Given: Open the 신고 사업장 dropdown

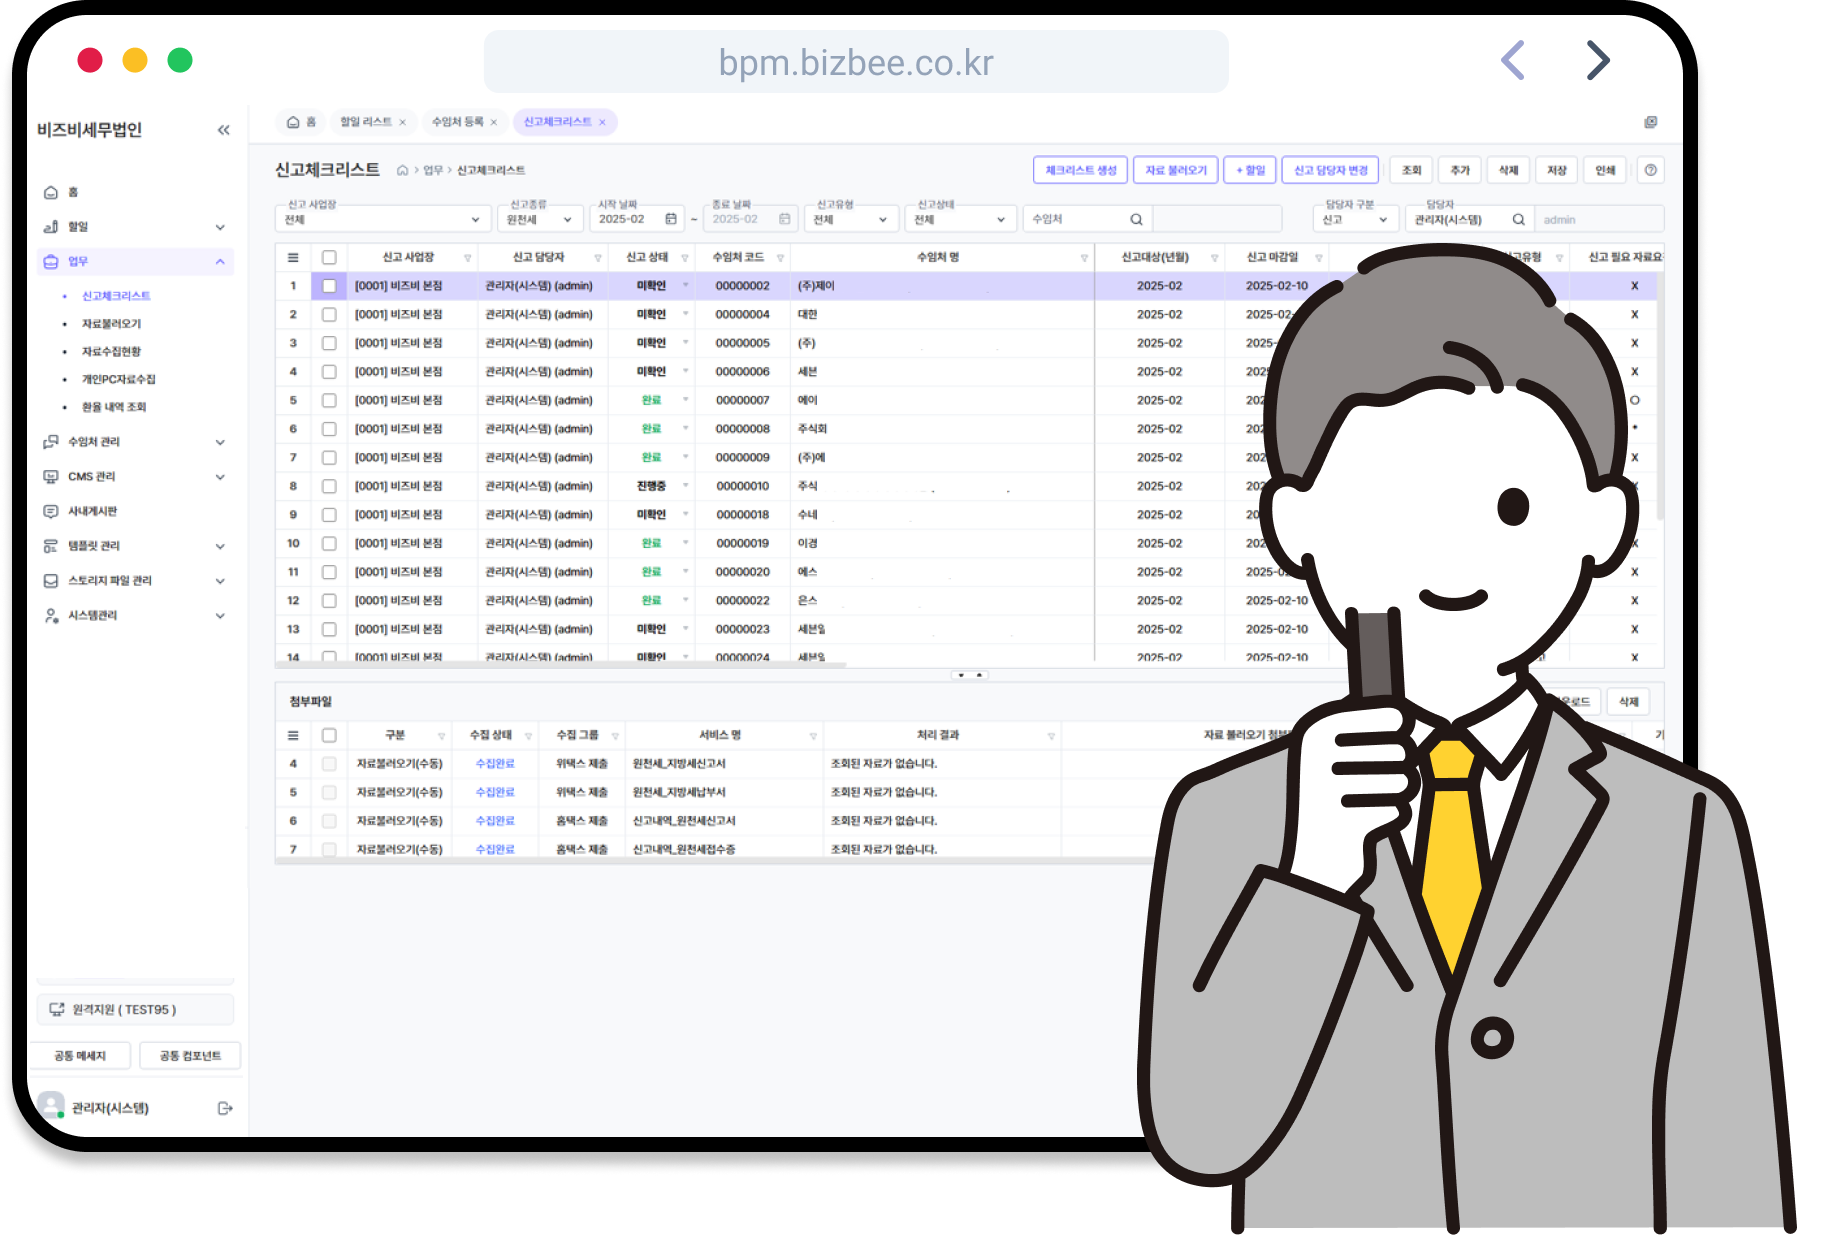Looking at the screenshot, I should click(x=382, y=219).
